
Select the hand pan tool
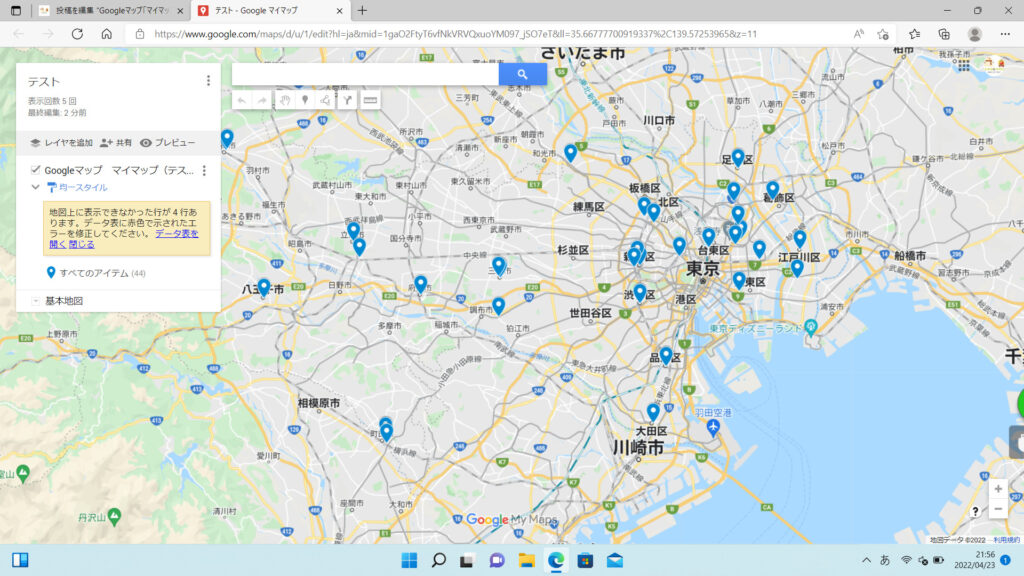[x=284, y=100]
